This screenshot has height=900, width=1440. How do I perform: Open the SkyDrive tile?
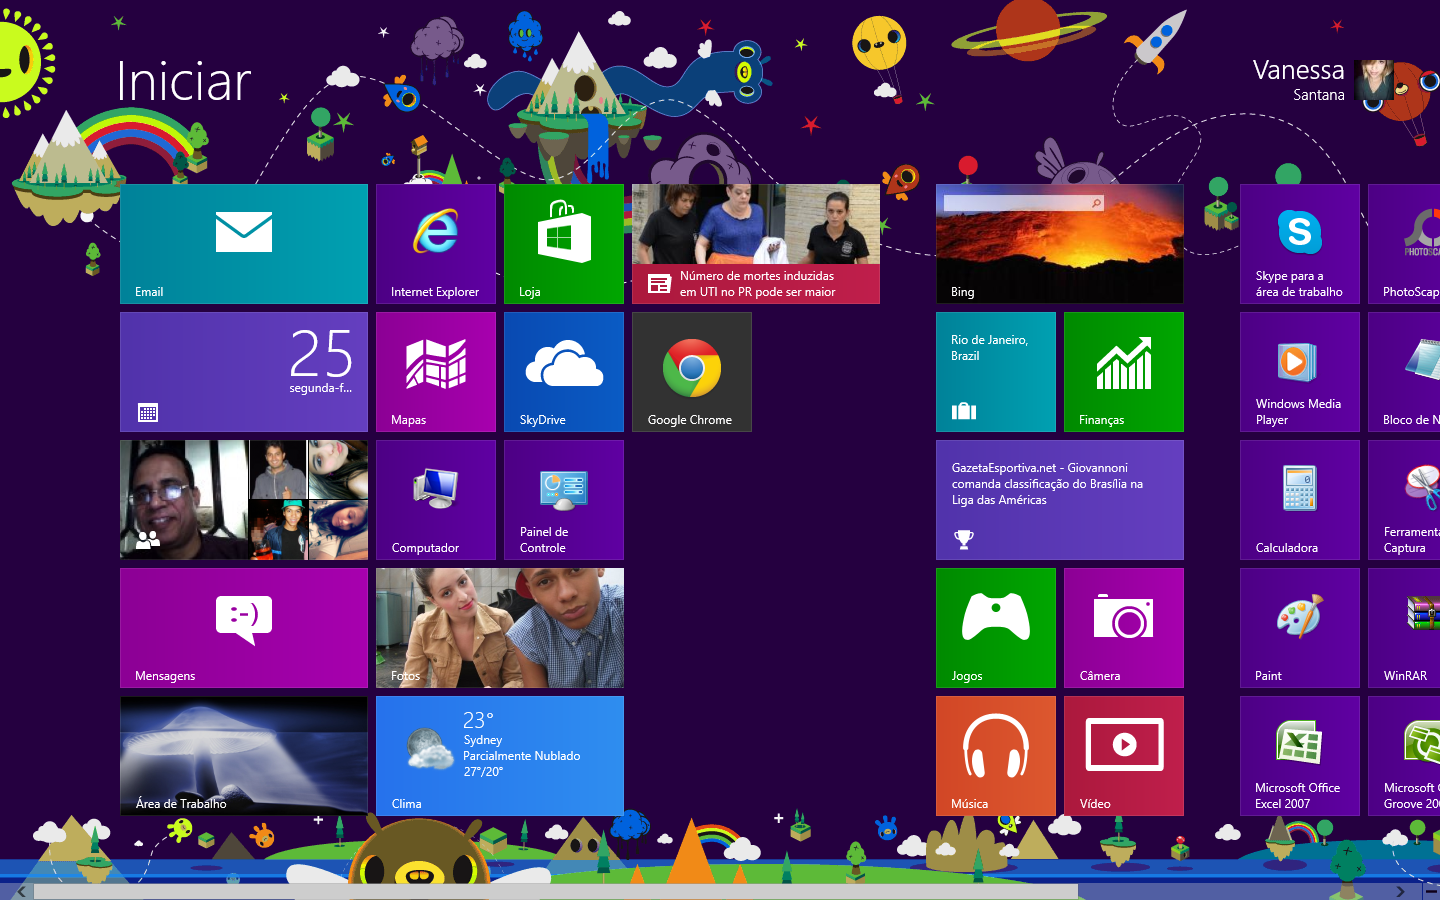pos(564,372)
